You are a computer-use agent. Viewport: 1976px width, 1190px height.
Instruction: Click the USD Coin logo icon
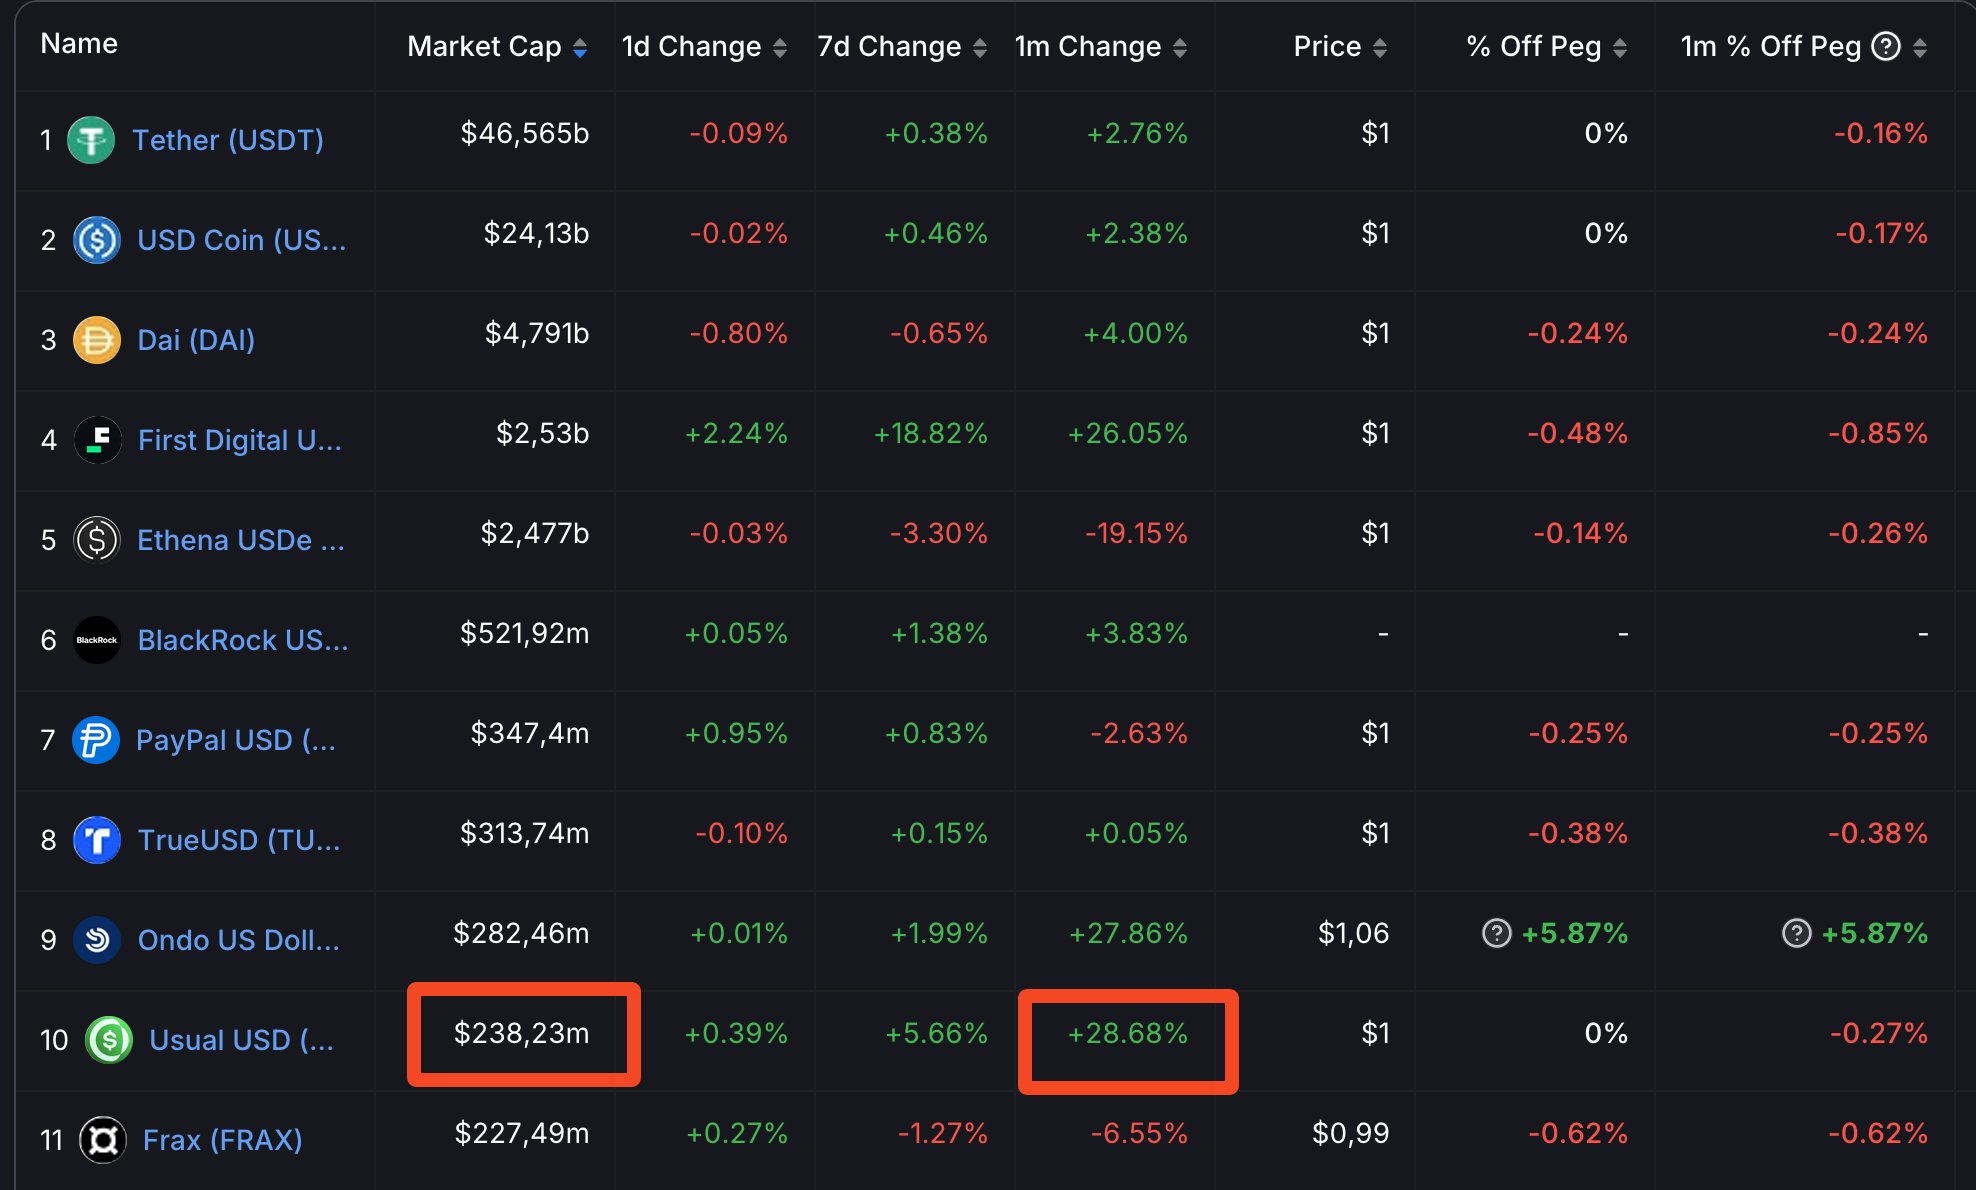[x=97, y=240]
